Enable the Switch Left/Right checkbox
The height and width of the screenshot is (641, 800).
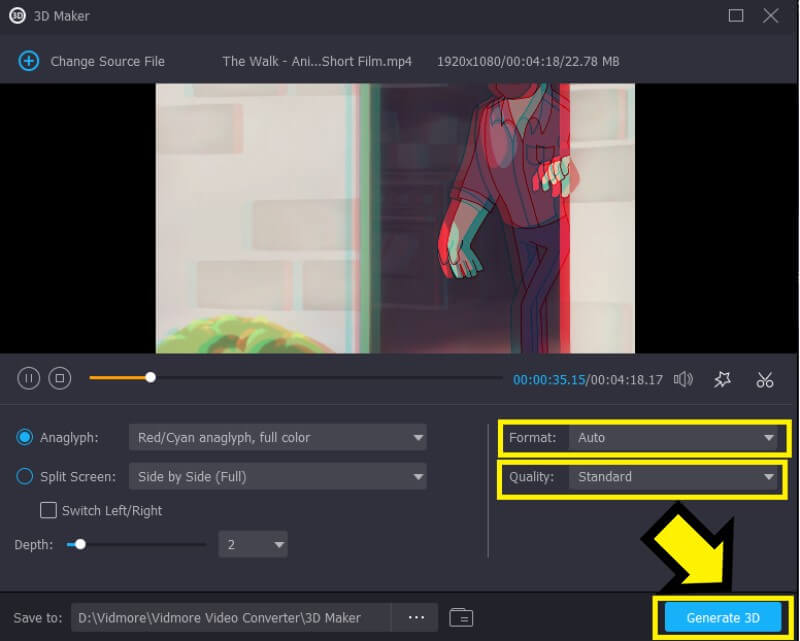point(48,511)
